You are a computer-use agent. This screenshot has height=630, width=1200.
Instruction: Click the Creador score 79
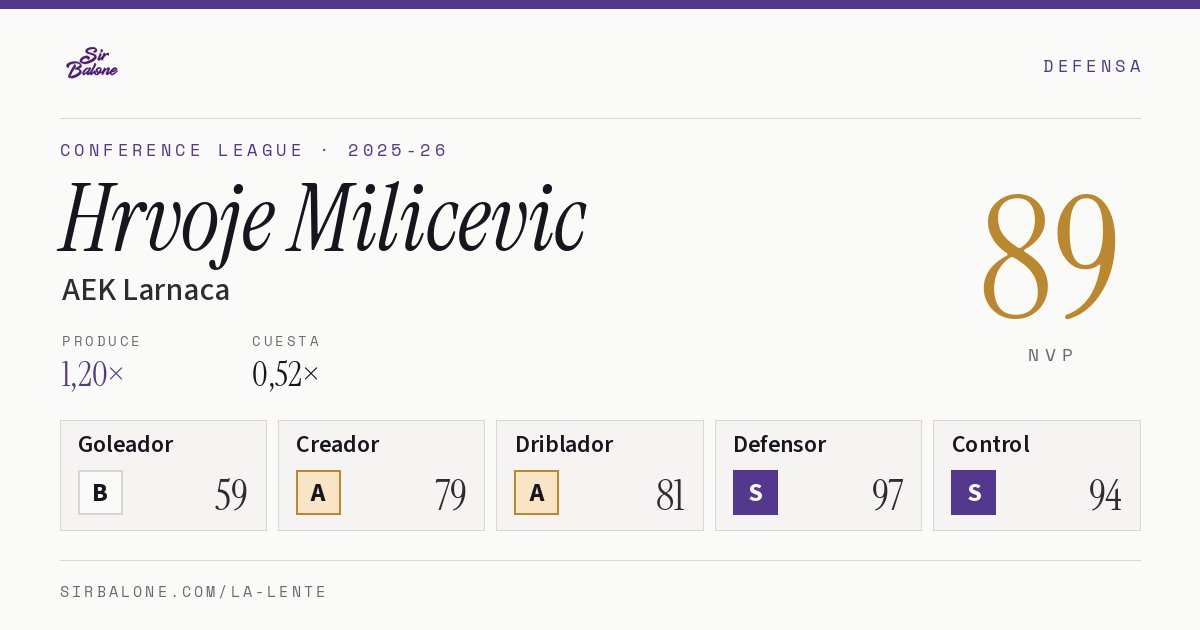(450, 495)
